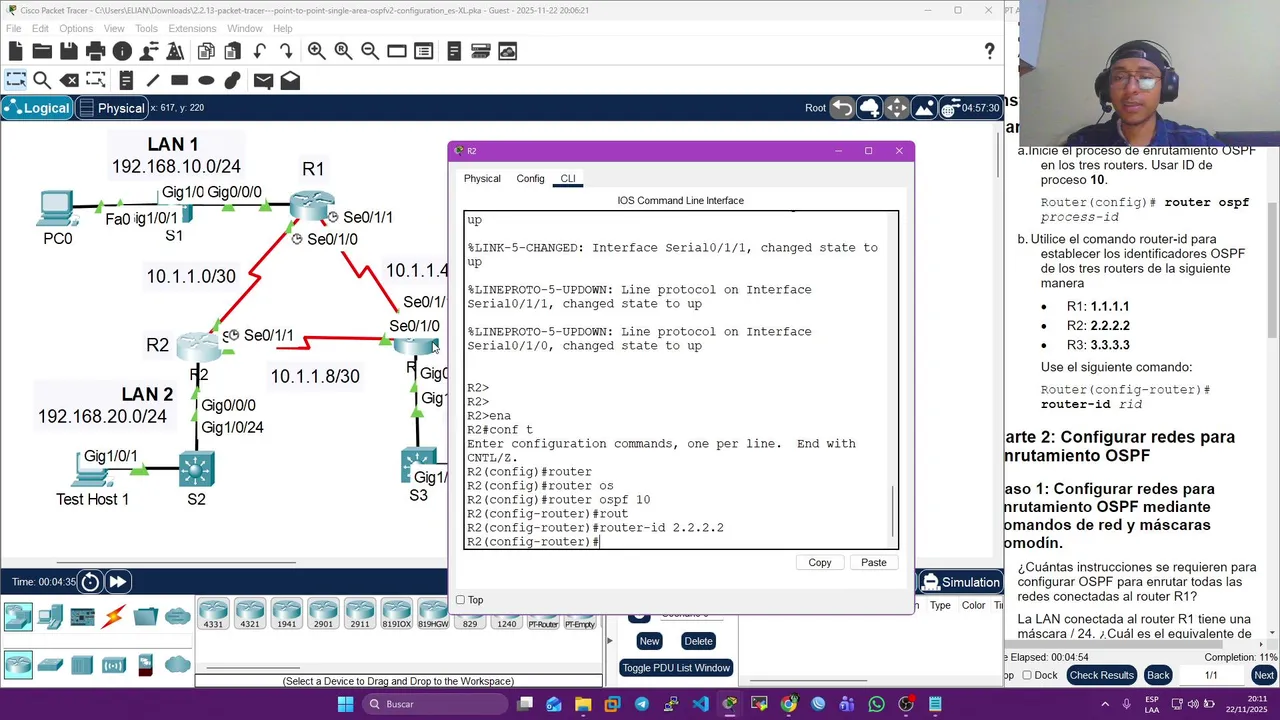Save the file with the floppy icon
1280x720 pixels.
coord(69,51)
